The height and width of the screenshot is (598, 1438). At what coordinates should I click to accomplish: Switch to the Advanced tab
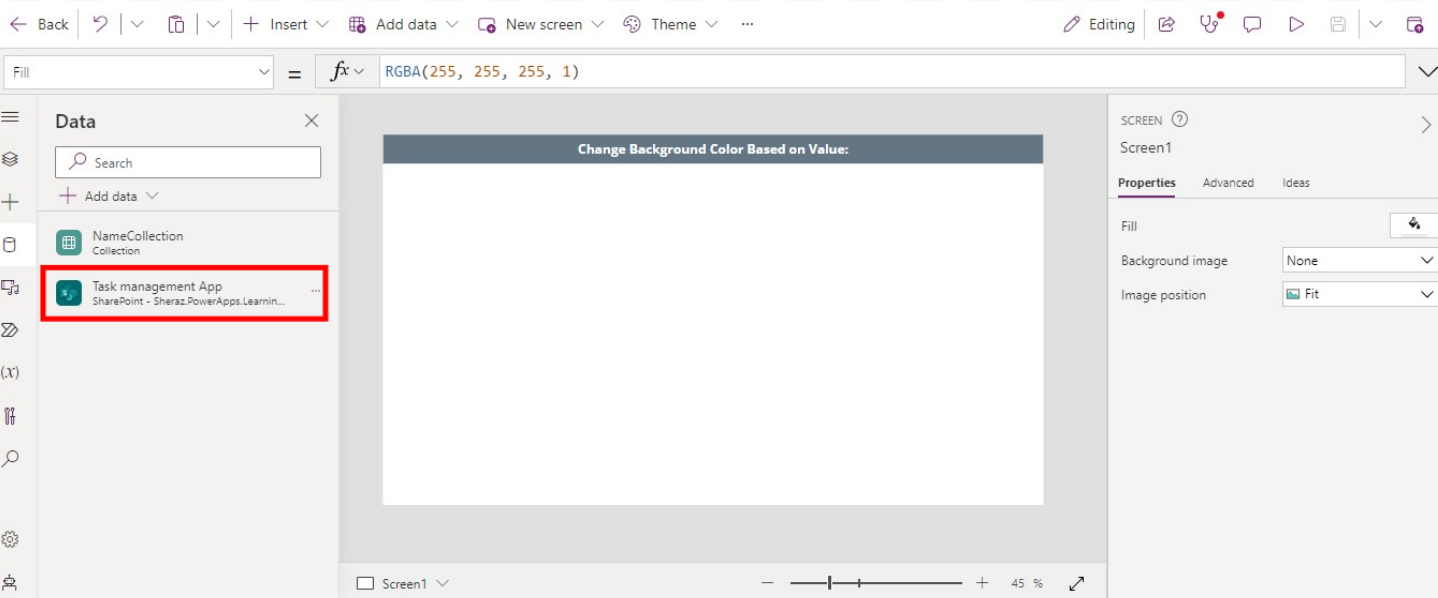[x=1228, y=183]
